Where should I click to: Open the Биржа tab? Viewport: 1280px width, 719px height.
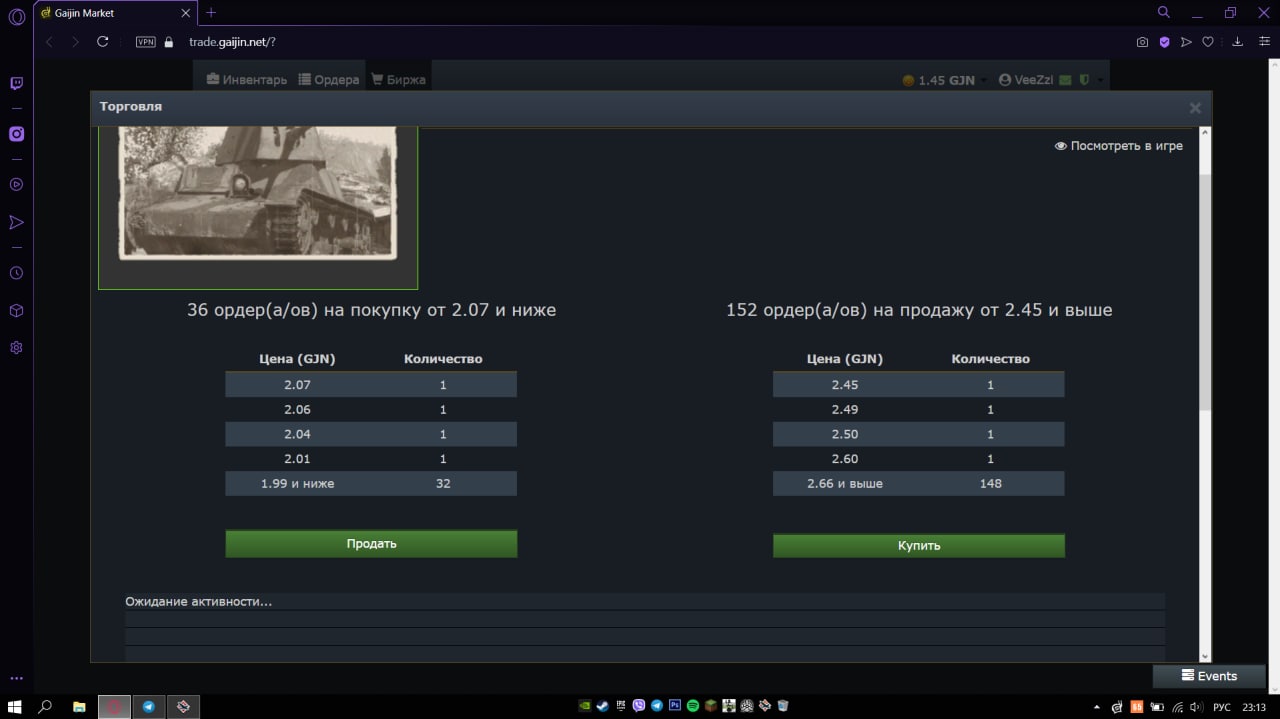tap(398, 80)
